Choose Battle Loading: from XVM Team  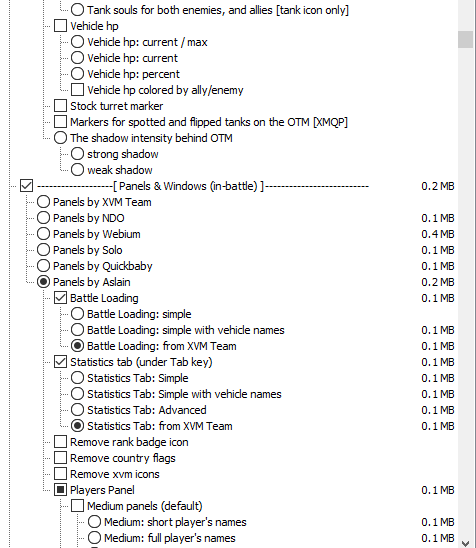(77, 346)
